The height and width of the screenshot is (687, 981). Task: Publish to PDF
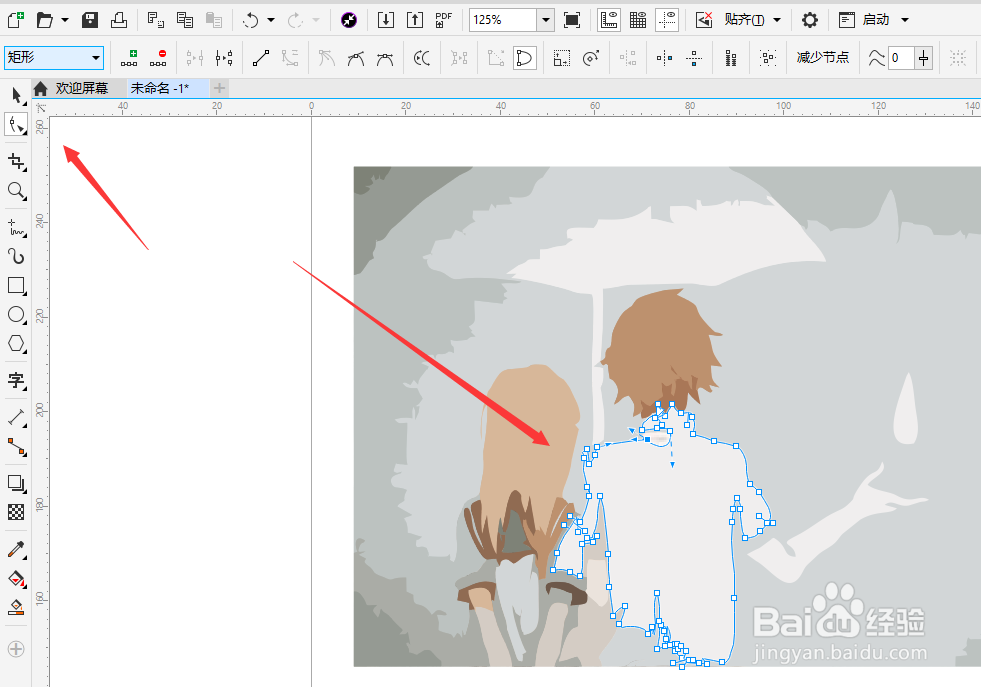click(444, 20)
